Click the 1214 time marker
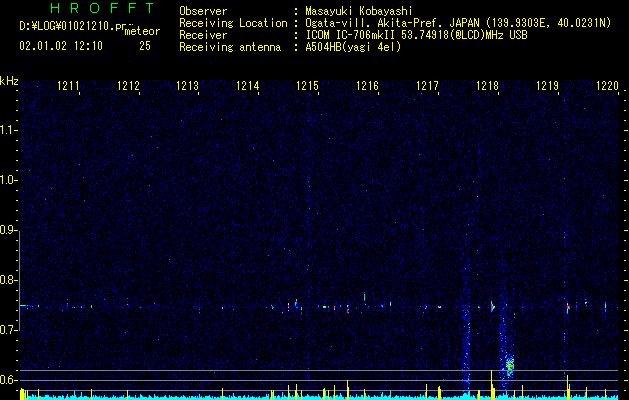Image resolution: width=629 pixels, height=400 pixels. 248,85
